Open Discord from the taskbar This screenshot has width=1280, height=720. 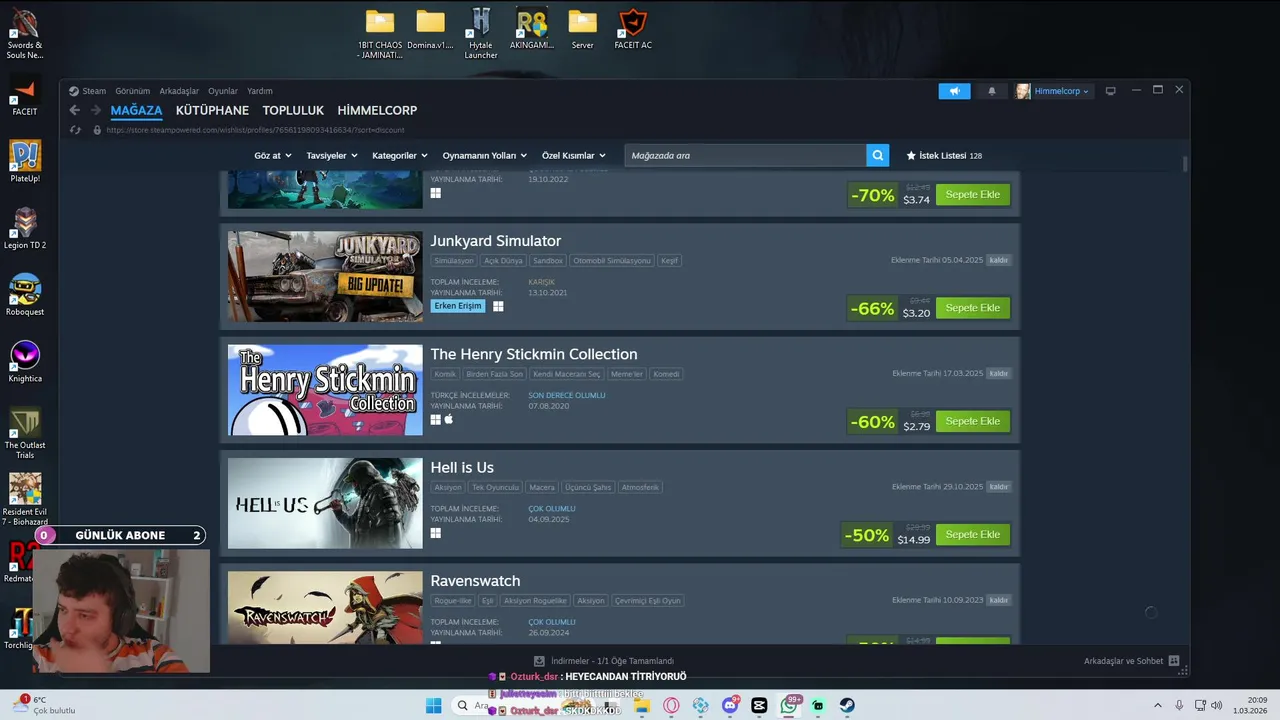pos(730,706)
